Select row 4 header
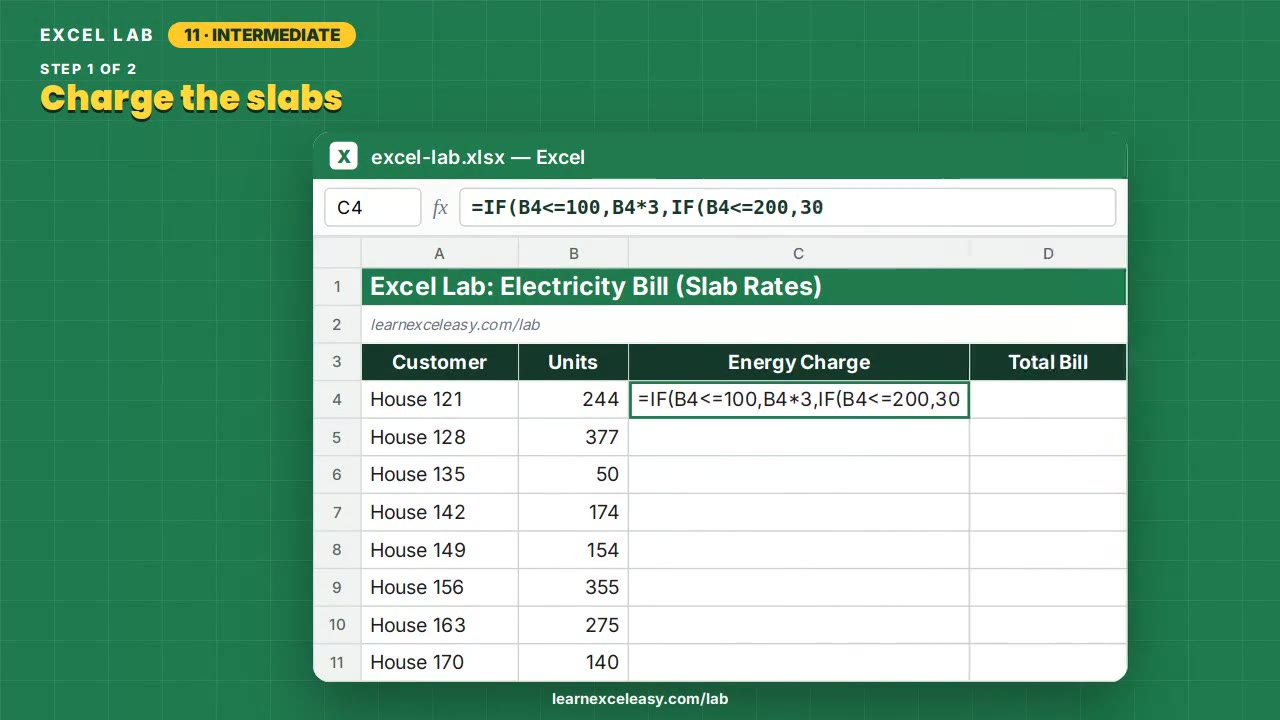Screen dimensions: 1280x720 pyautogui.click(x=337, y=400)
